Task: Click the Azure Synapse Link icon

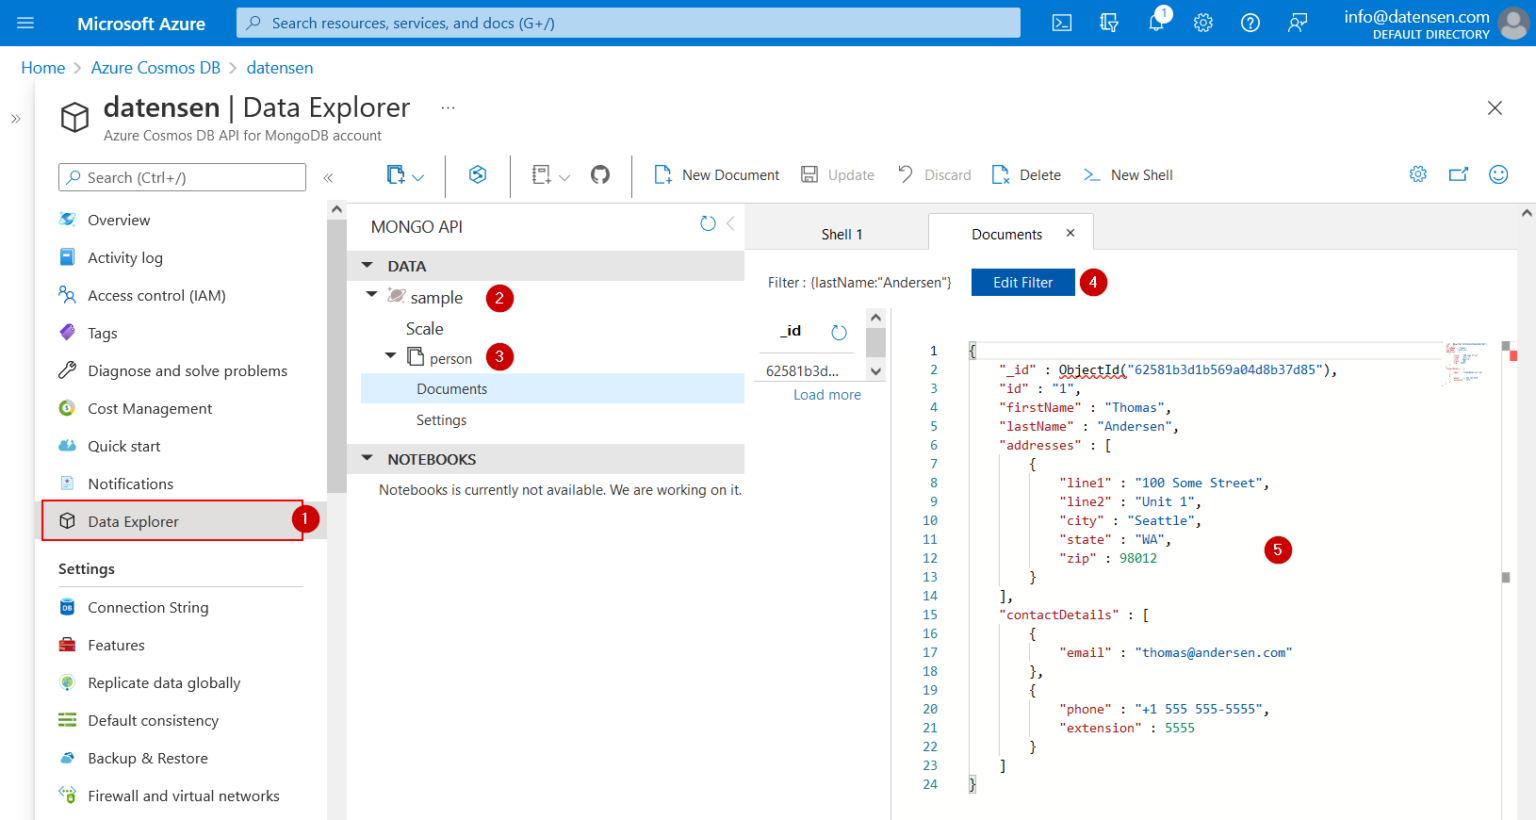Action: [476, 174]
